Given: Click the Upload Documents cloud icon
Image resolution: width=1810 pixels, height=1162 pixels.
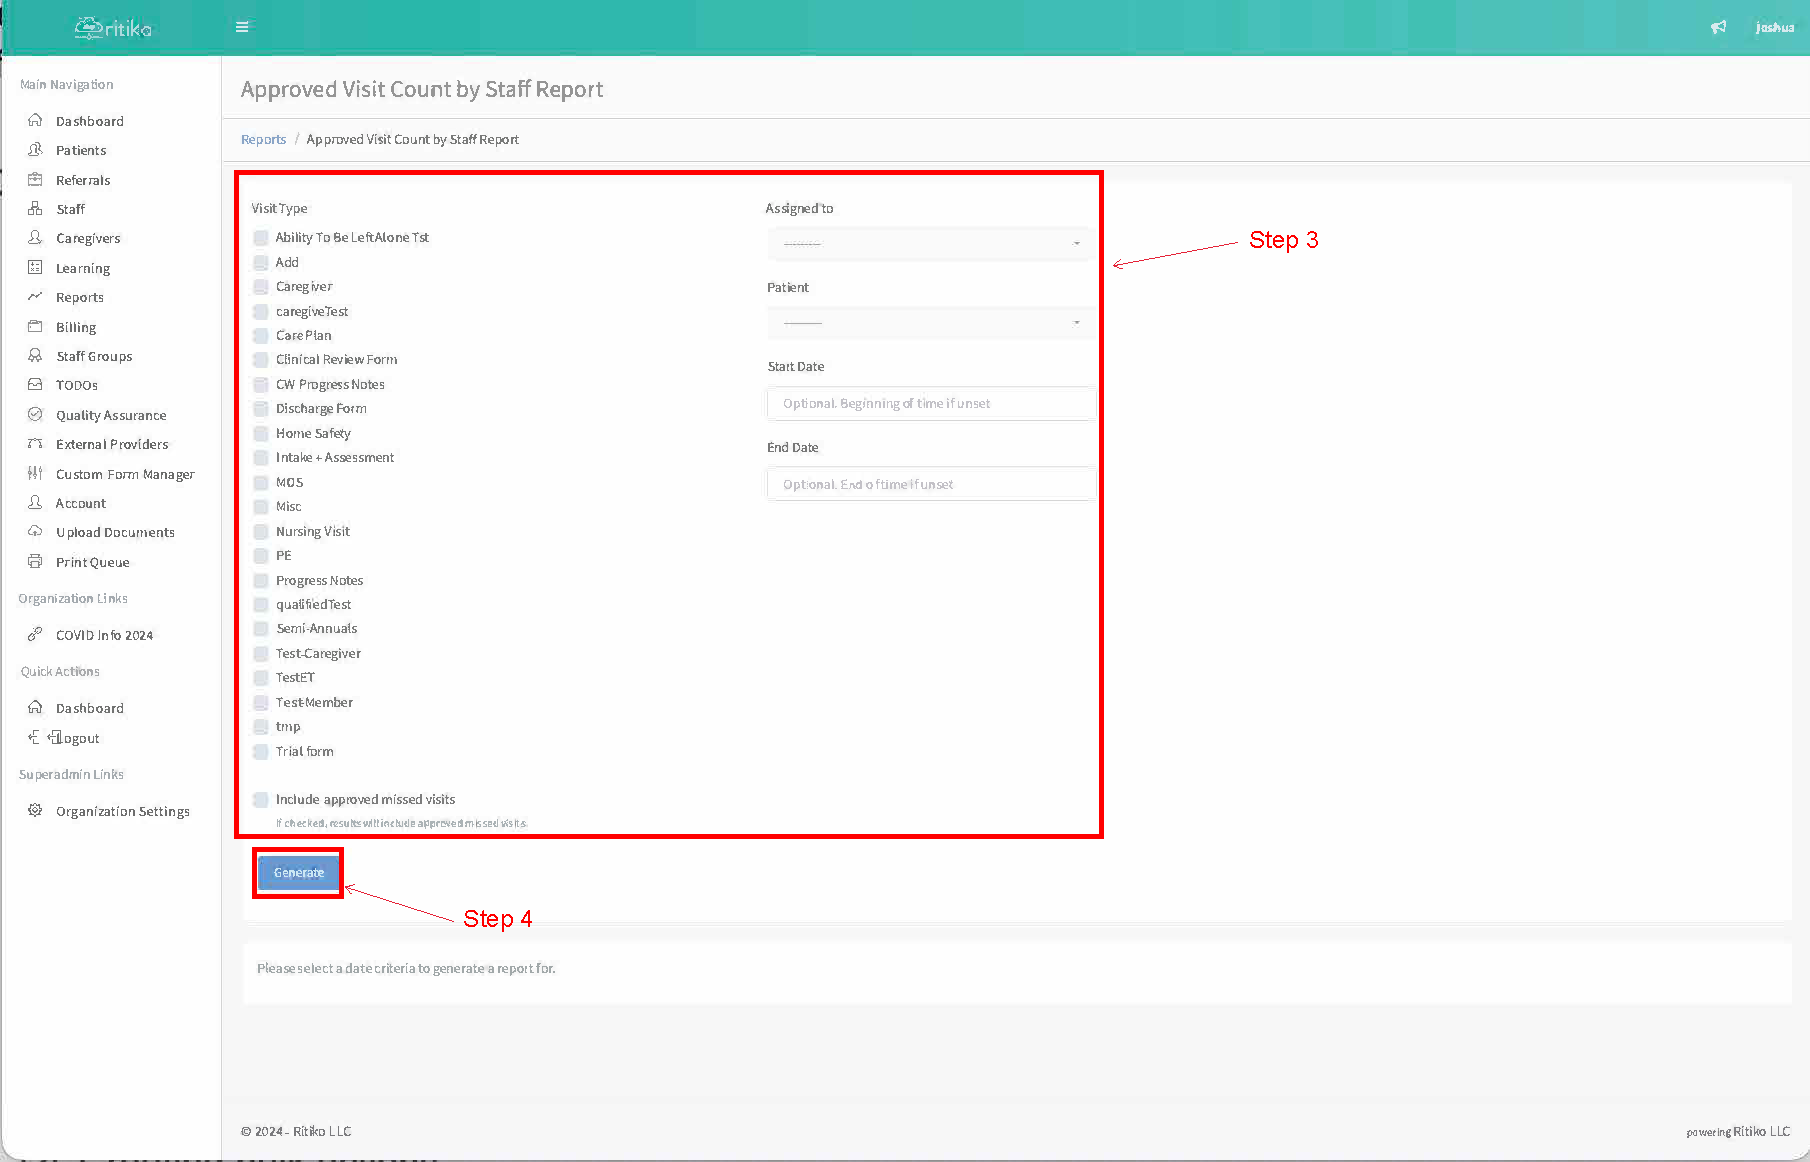Looking at the screenshot, I should [x=35, y=532].
